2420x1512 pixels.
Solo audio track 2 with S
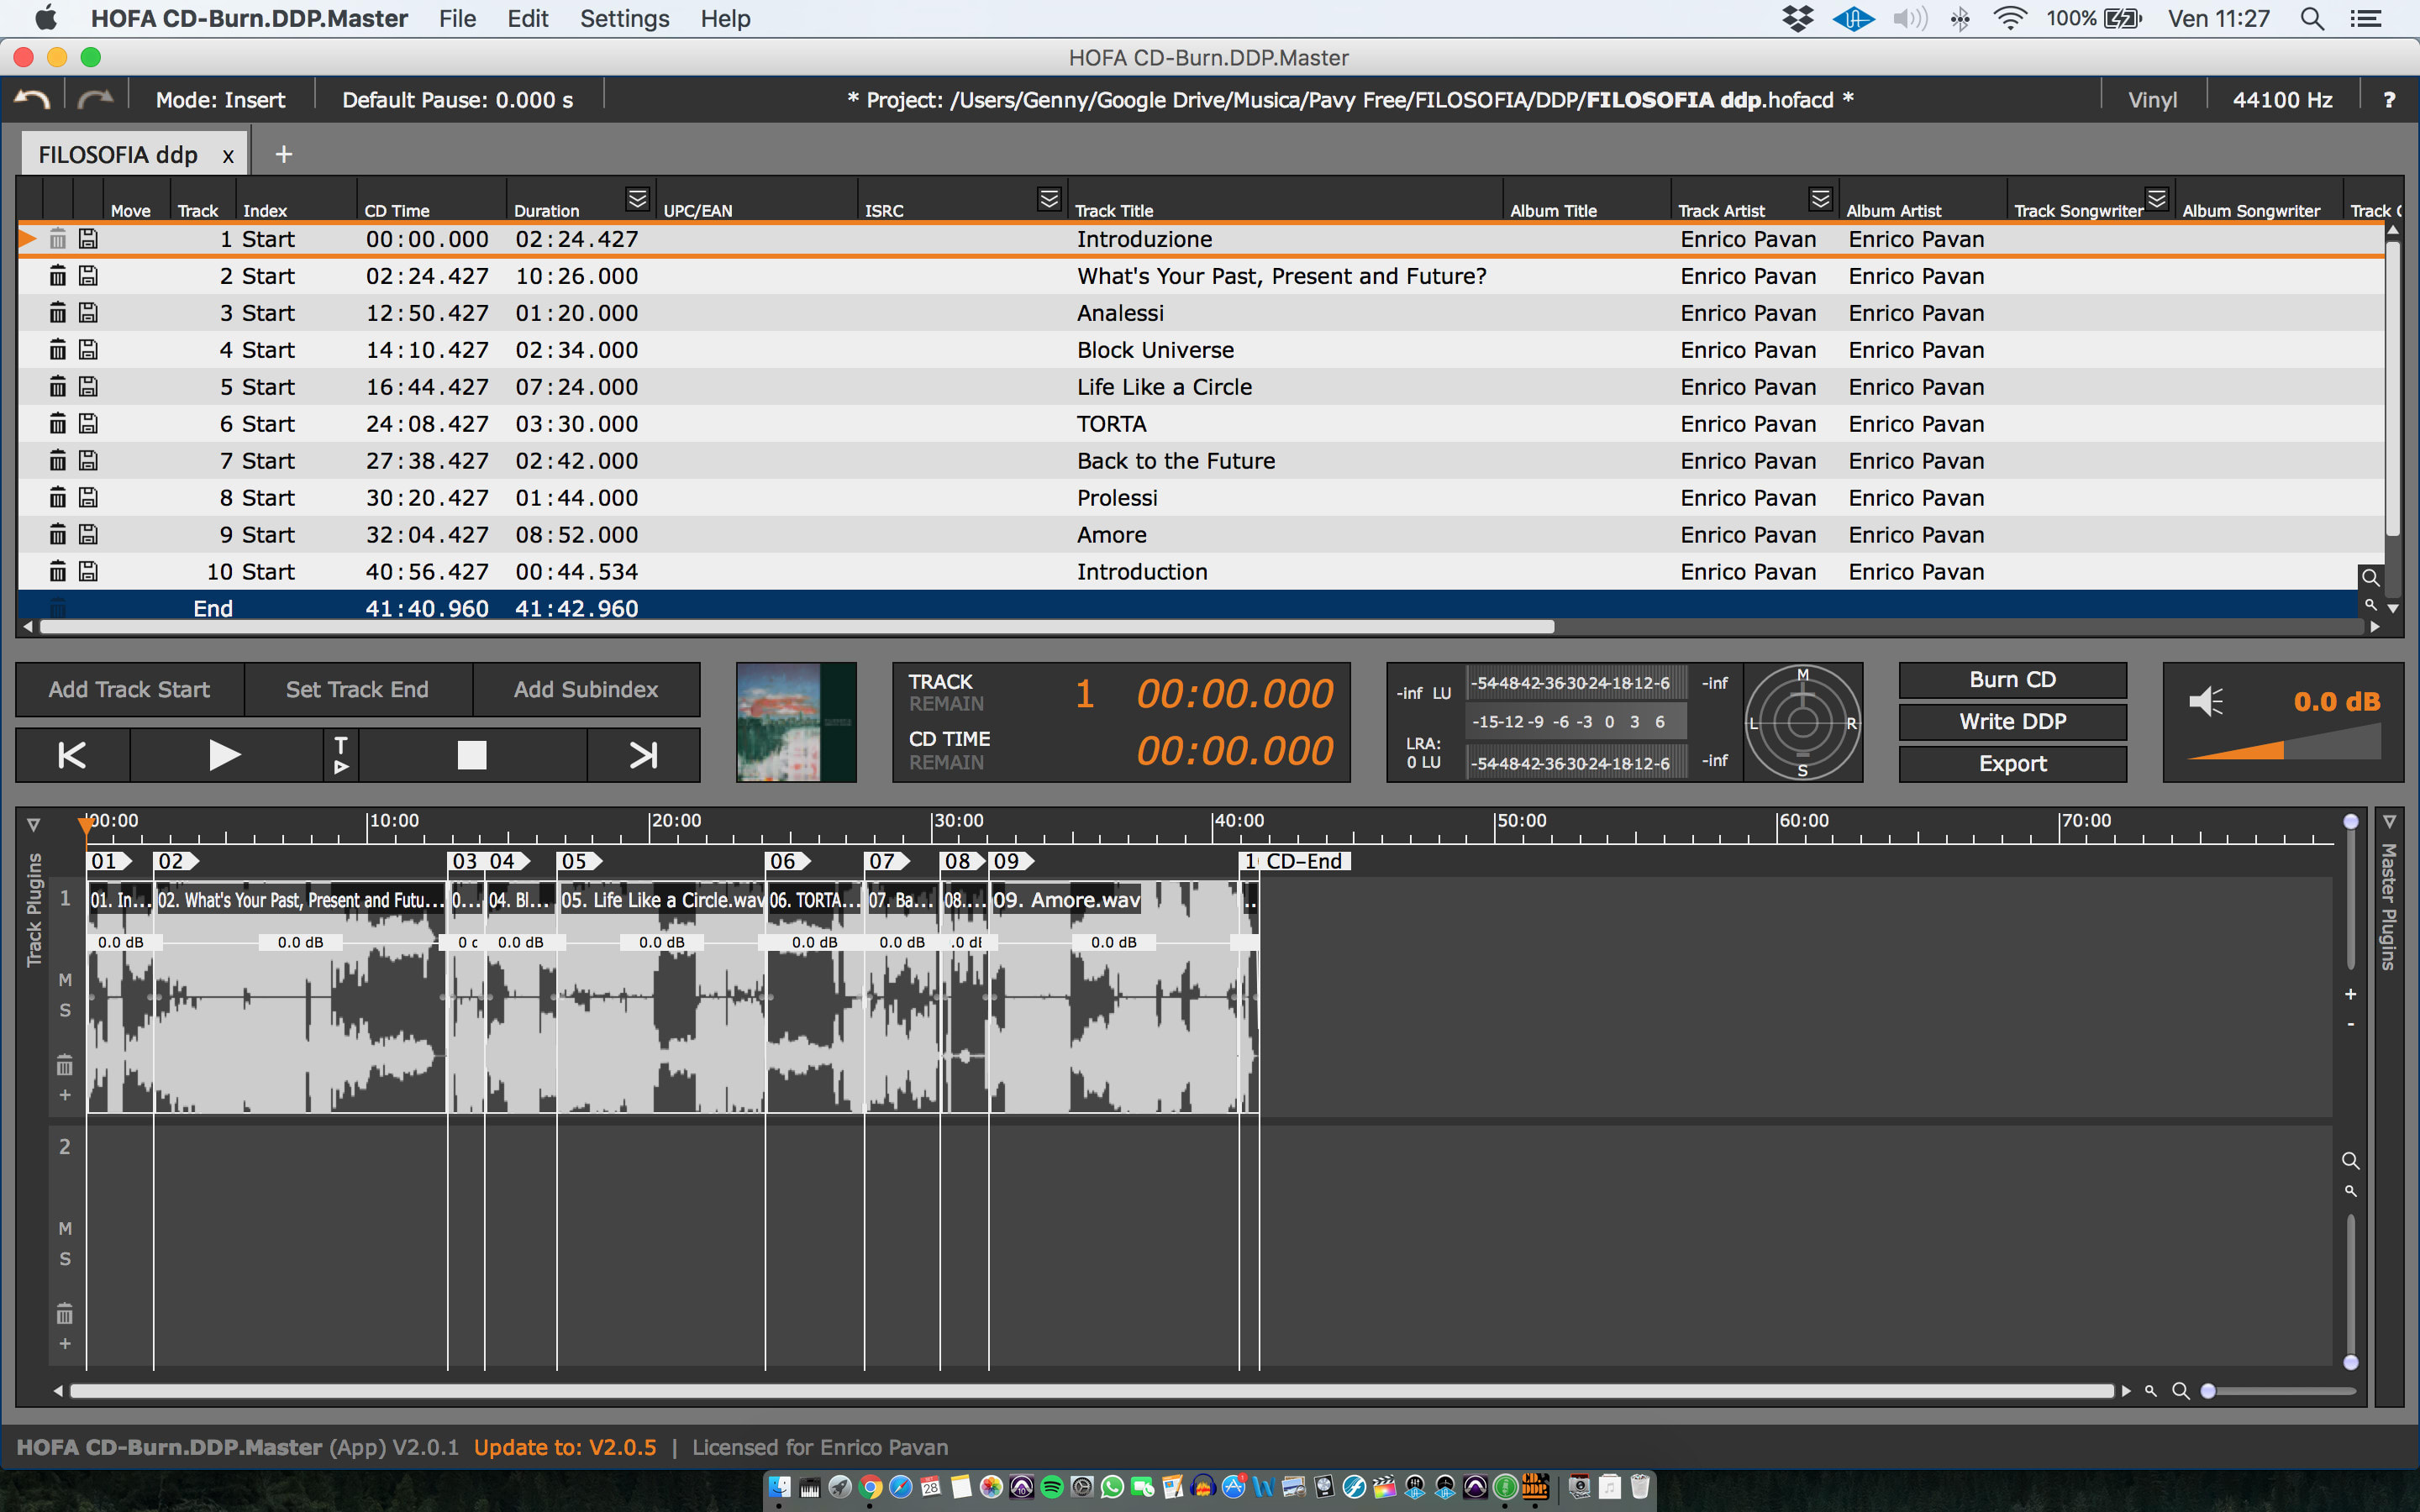click(x=65, y=1259)
